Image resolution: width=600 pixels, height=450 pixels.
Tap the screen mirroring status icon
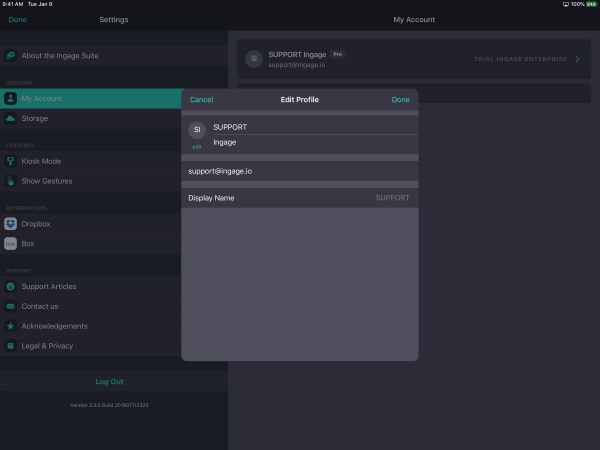click(566, 4)
